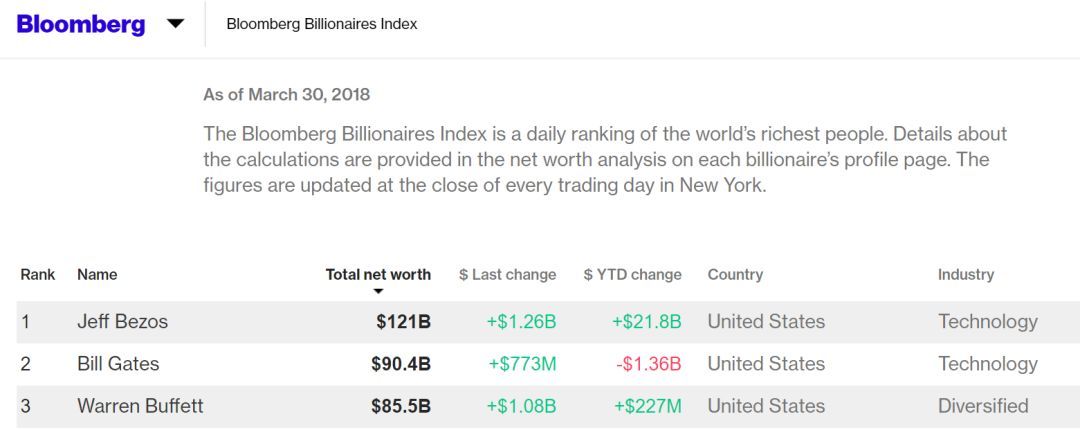The width and height of the screenshot is (1080, 430).
Task: Click the Technology industry in Bezos row
Action: (x=988, y=322)
